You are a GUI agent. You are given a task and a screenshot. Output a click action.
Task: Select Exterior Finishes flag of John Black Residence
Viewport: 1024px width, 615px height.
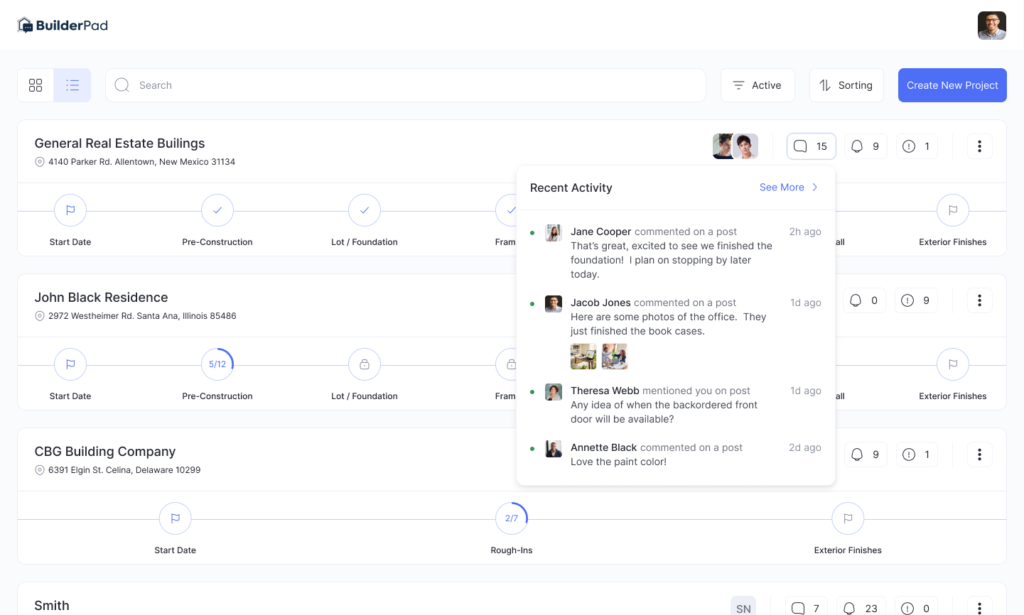click(x=953, y=364)
